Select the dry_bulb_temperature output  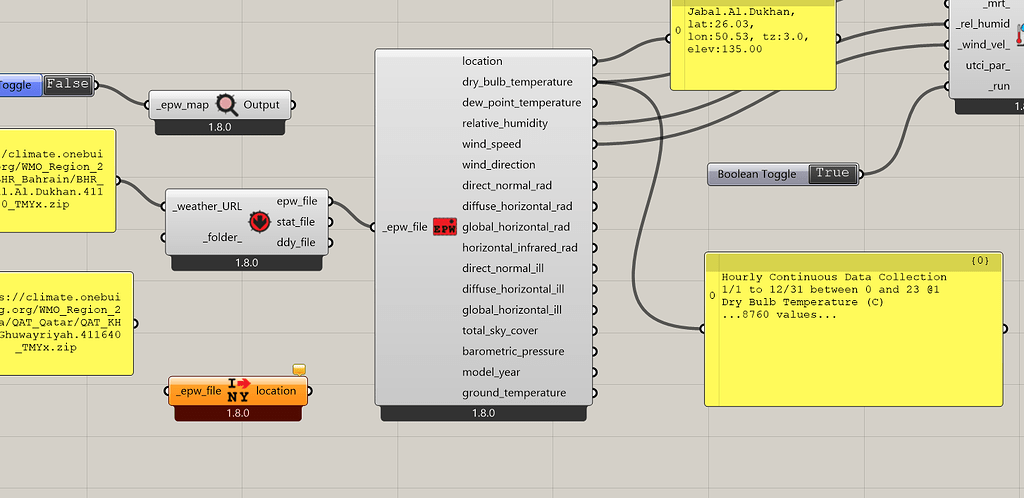[517, 82]
